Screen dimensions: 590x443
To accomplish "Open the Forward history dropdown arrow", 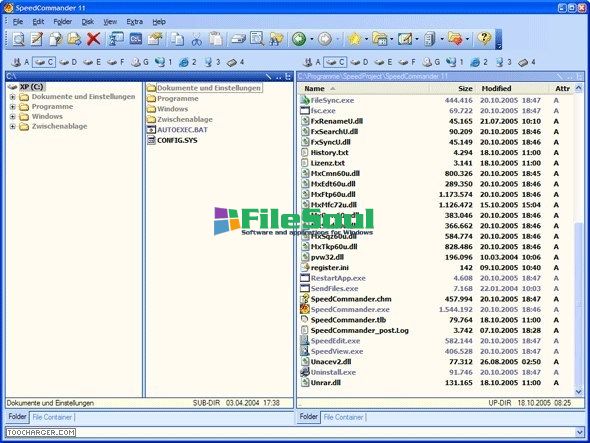I will click(x=338, y=39).
